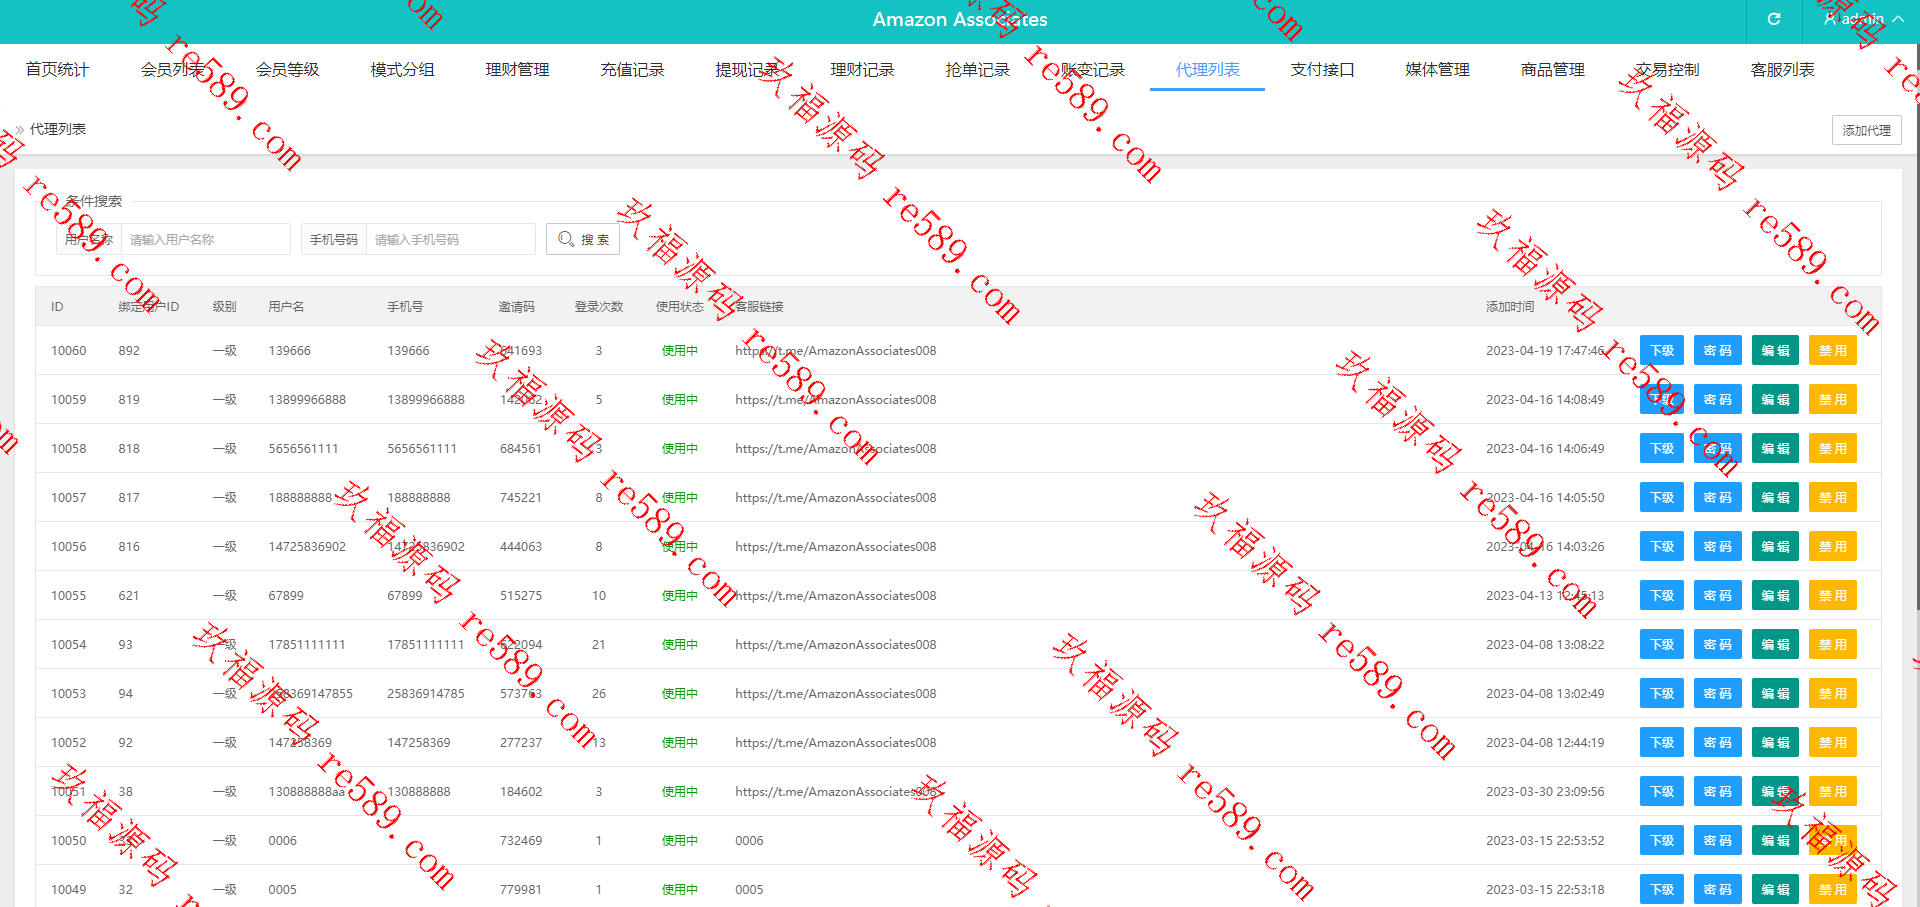
Task: Open the admin user dropdown
Action: coord(1864,19)
